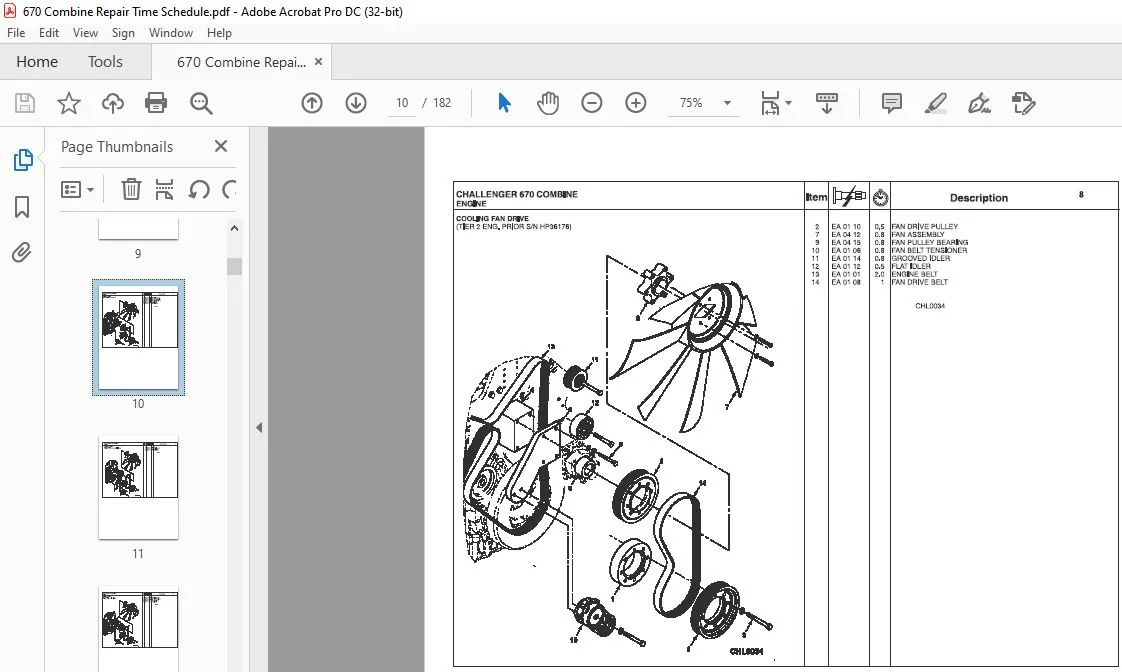The height and width of the screenshot is (672, 1122).
Task: Click the thumbnail panel scrollbar handle
Action: click(234, 266)
